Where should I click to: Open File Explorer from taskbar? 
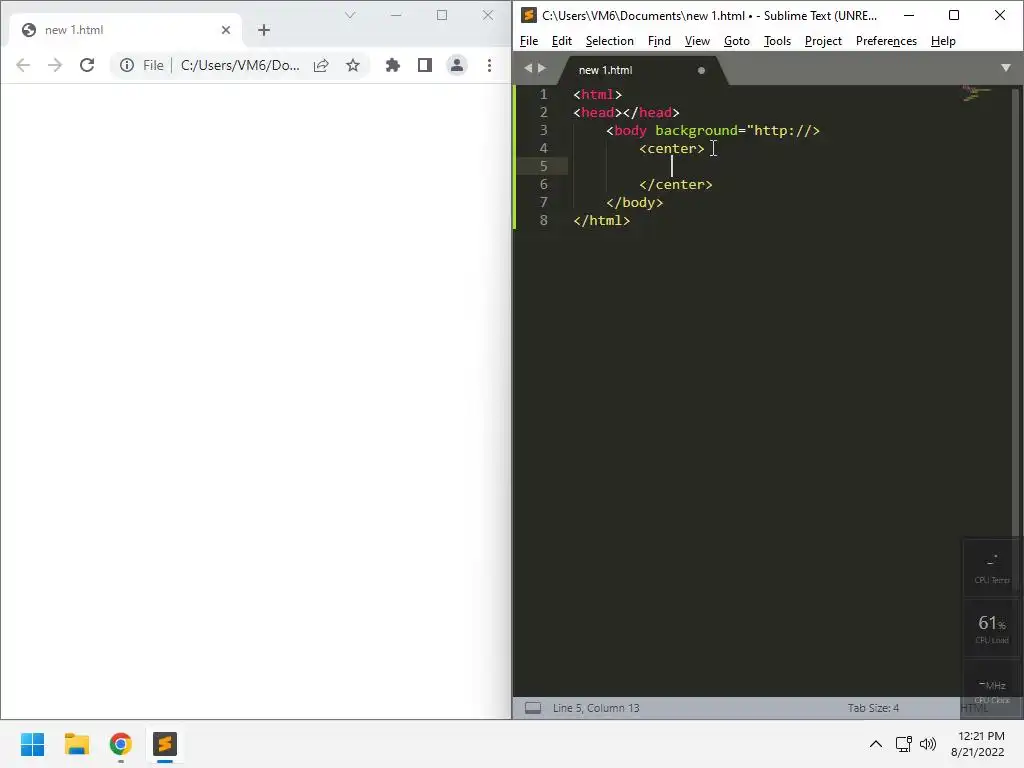76,744
